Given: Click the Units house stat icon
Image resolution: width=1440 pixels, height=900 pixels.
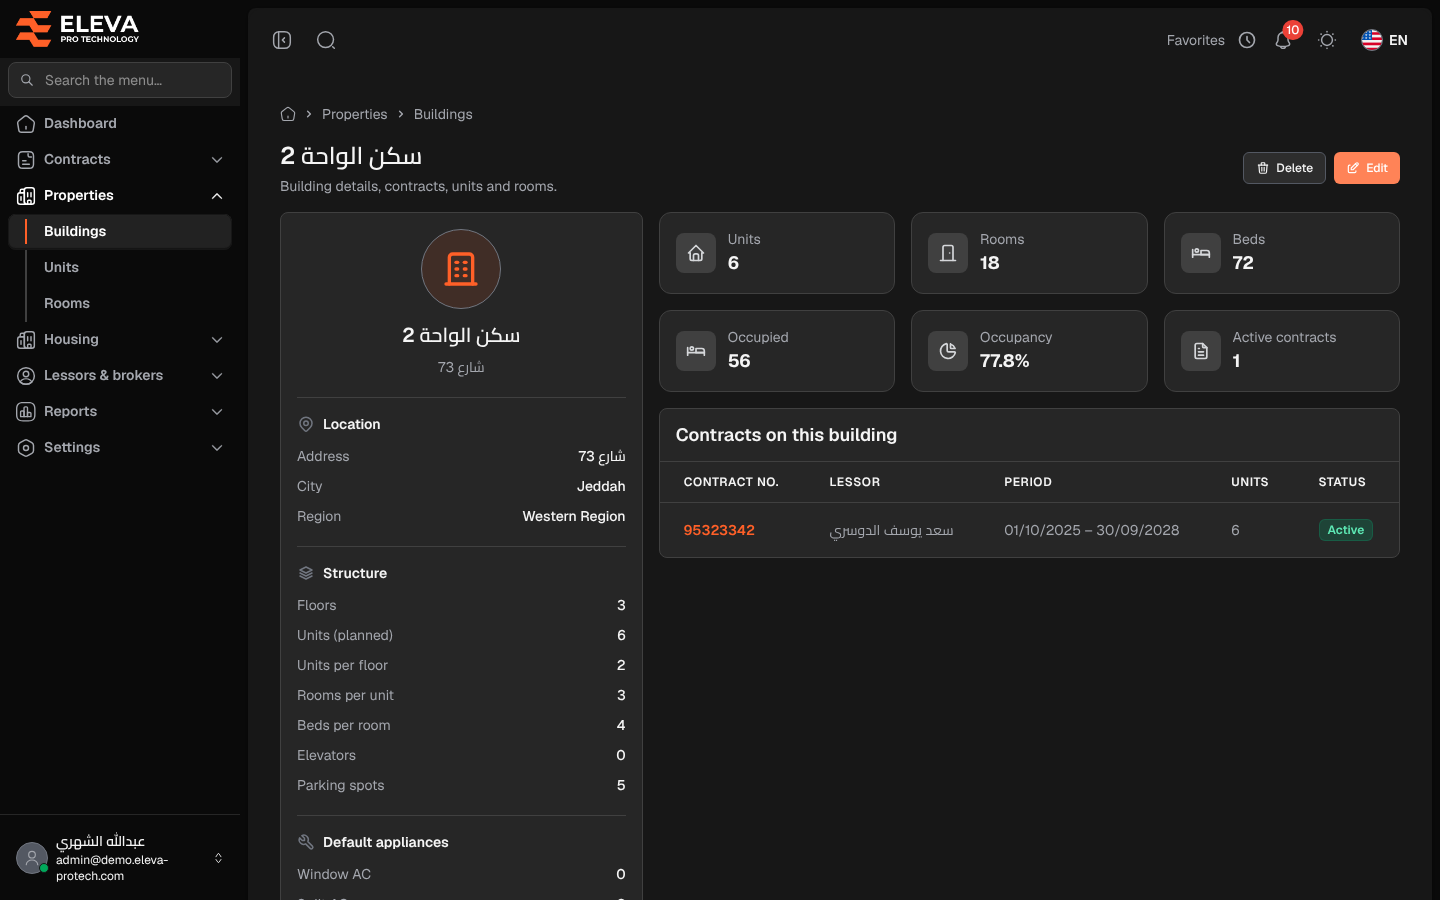Looking at the screenshot, I should pos(696,253).
